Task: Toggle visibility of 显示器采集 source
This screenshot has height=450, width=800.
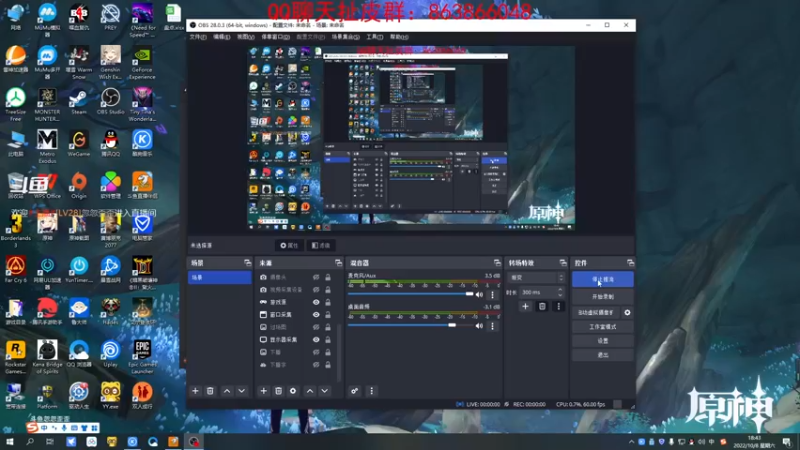Action: pos(316,339)
